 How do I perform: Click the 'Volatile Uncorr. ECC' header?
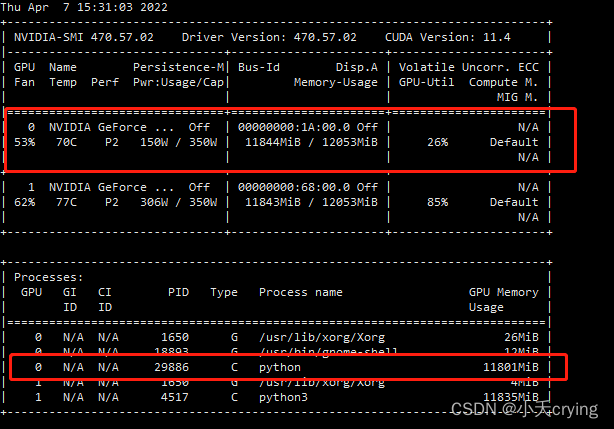click(469, 67)
